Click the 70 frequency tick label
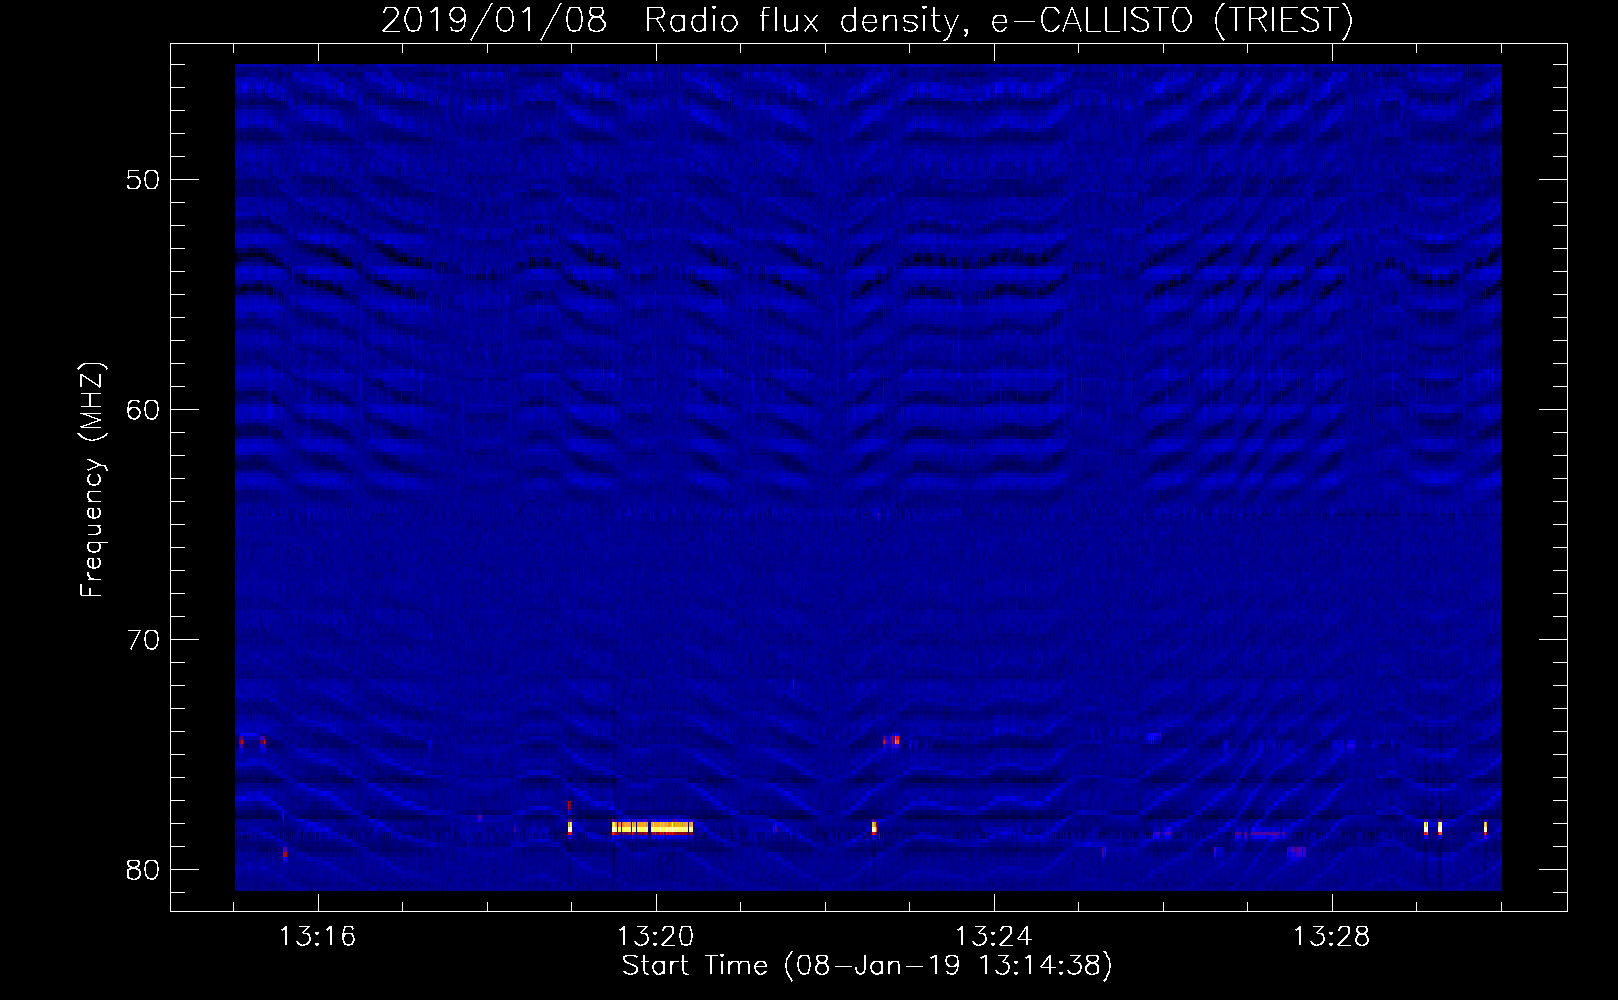The image size is (1618, 1000). [x=144, y=640]
